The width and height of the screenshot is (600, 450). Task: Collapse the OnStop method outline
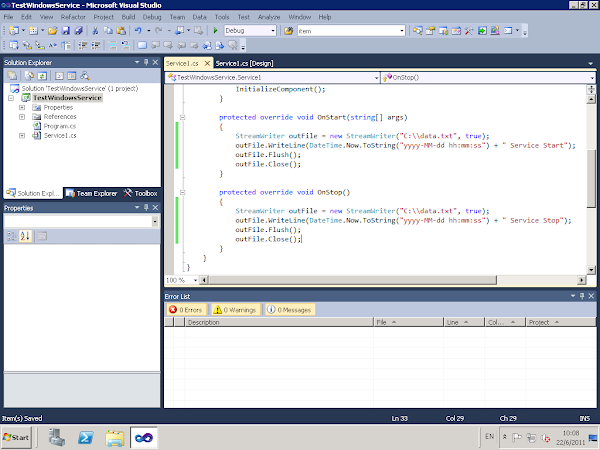pyautogui.click(x=183, y=192)
